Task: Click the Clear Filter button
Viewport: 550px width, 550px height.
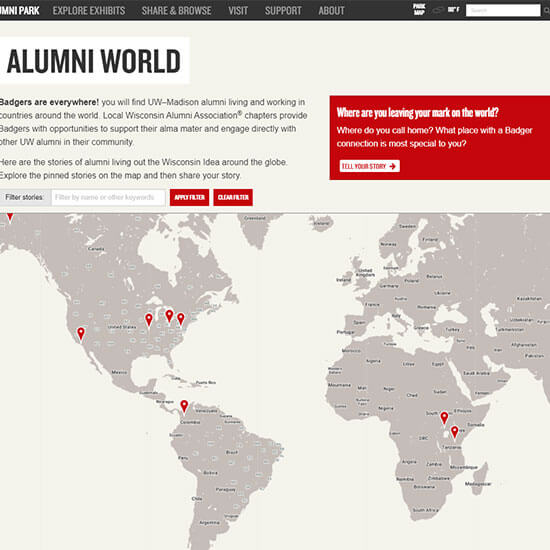Action: 233,197
